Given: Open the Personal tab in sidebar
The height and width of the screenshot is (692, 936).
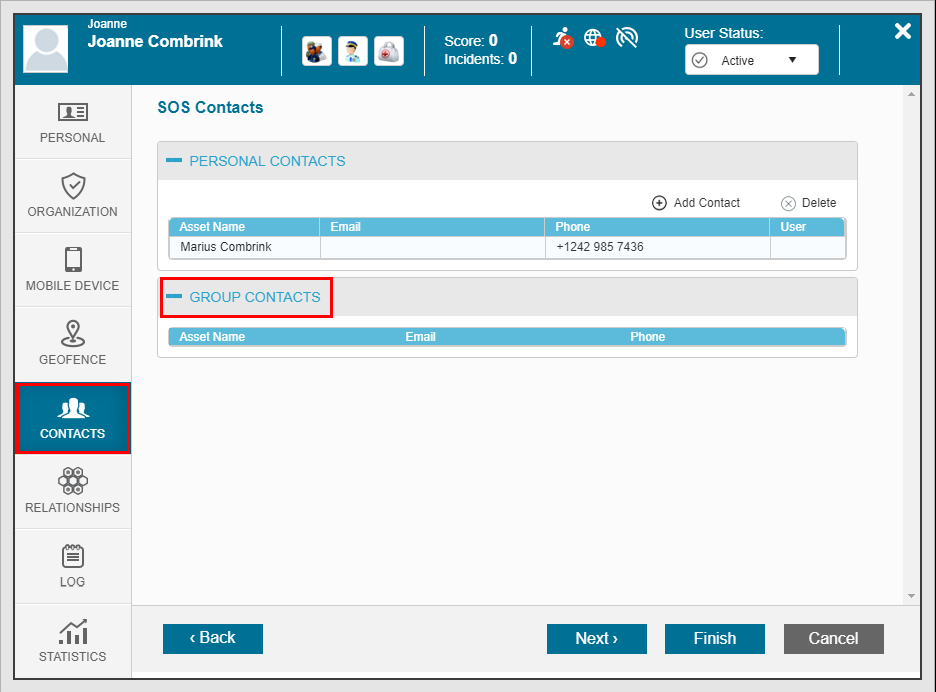Looking at the screenshot, I should coord(72,122).
